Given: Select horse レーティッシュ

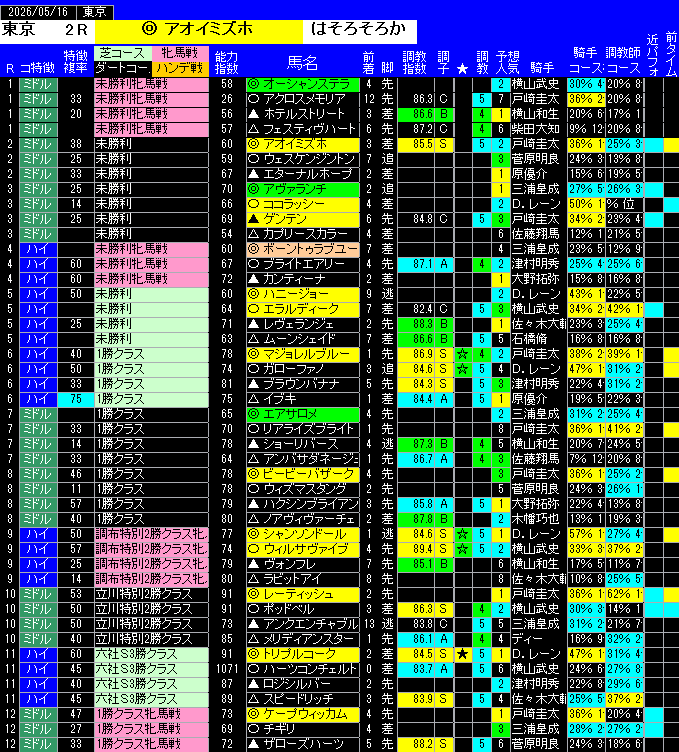Looking at the screenshot, I should click(303, 594).
